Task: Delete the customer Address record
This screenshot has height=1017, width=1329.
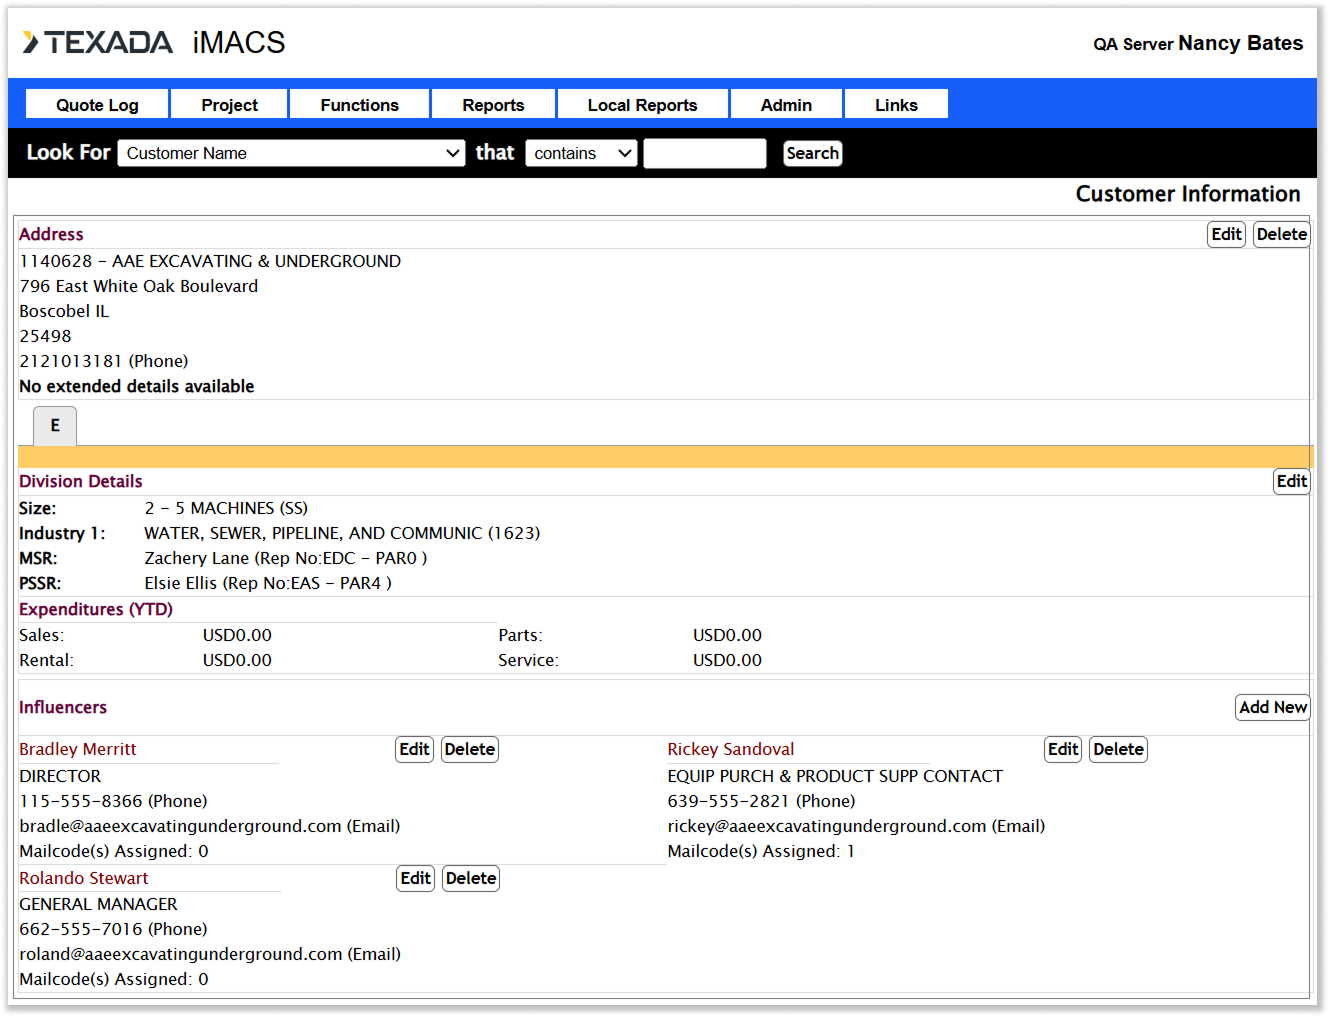Action: tap(1281, 234)
